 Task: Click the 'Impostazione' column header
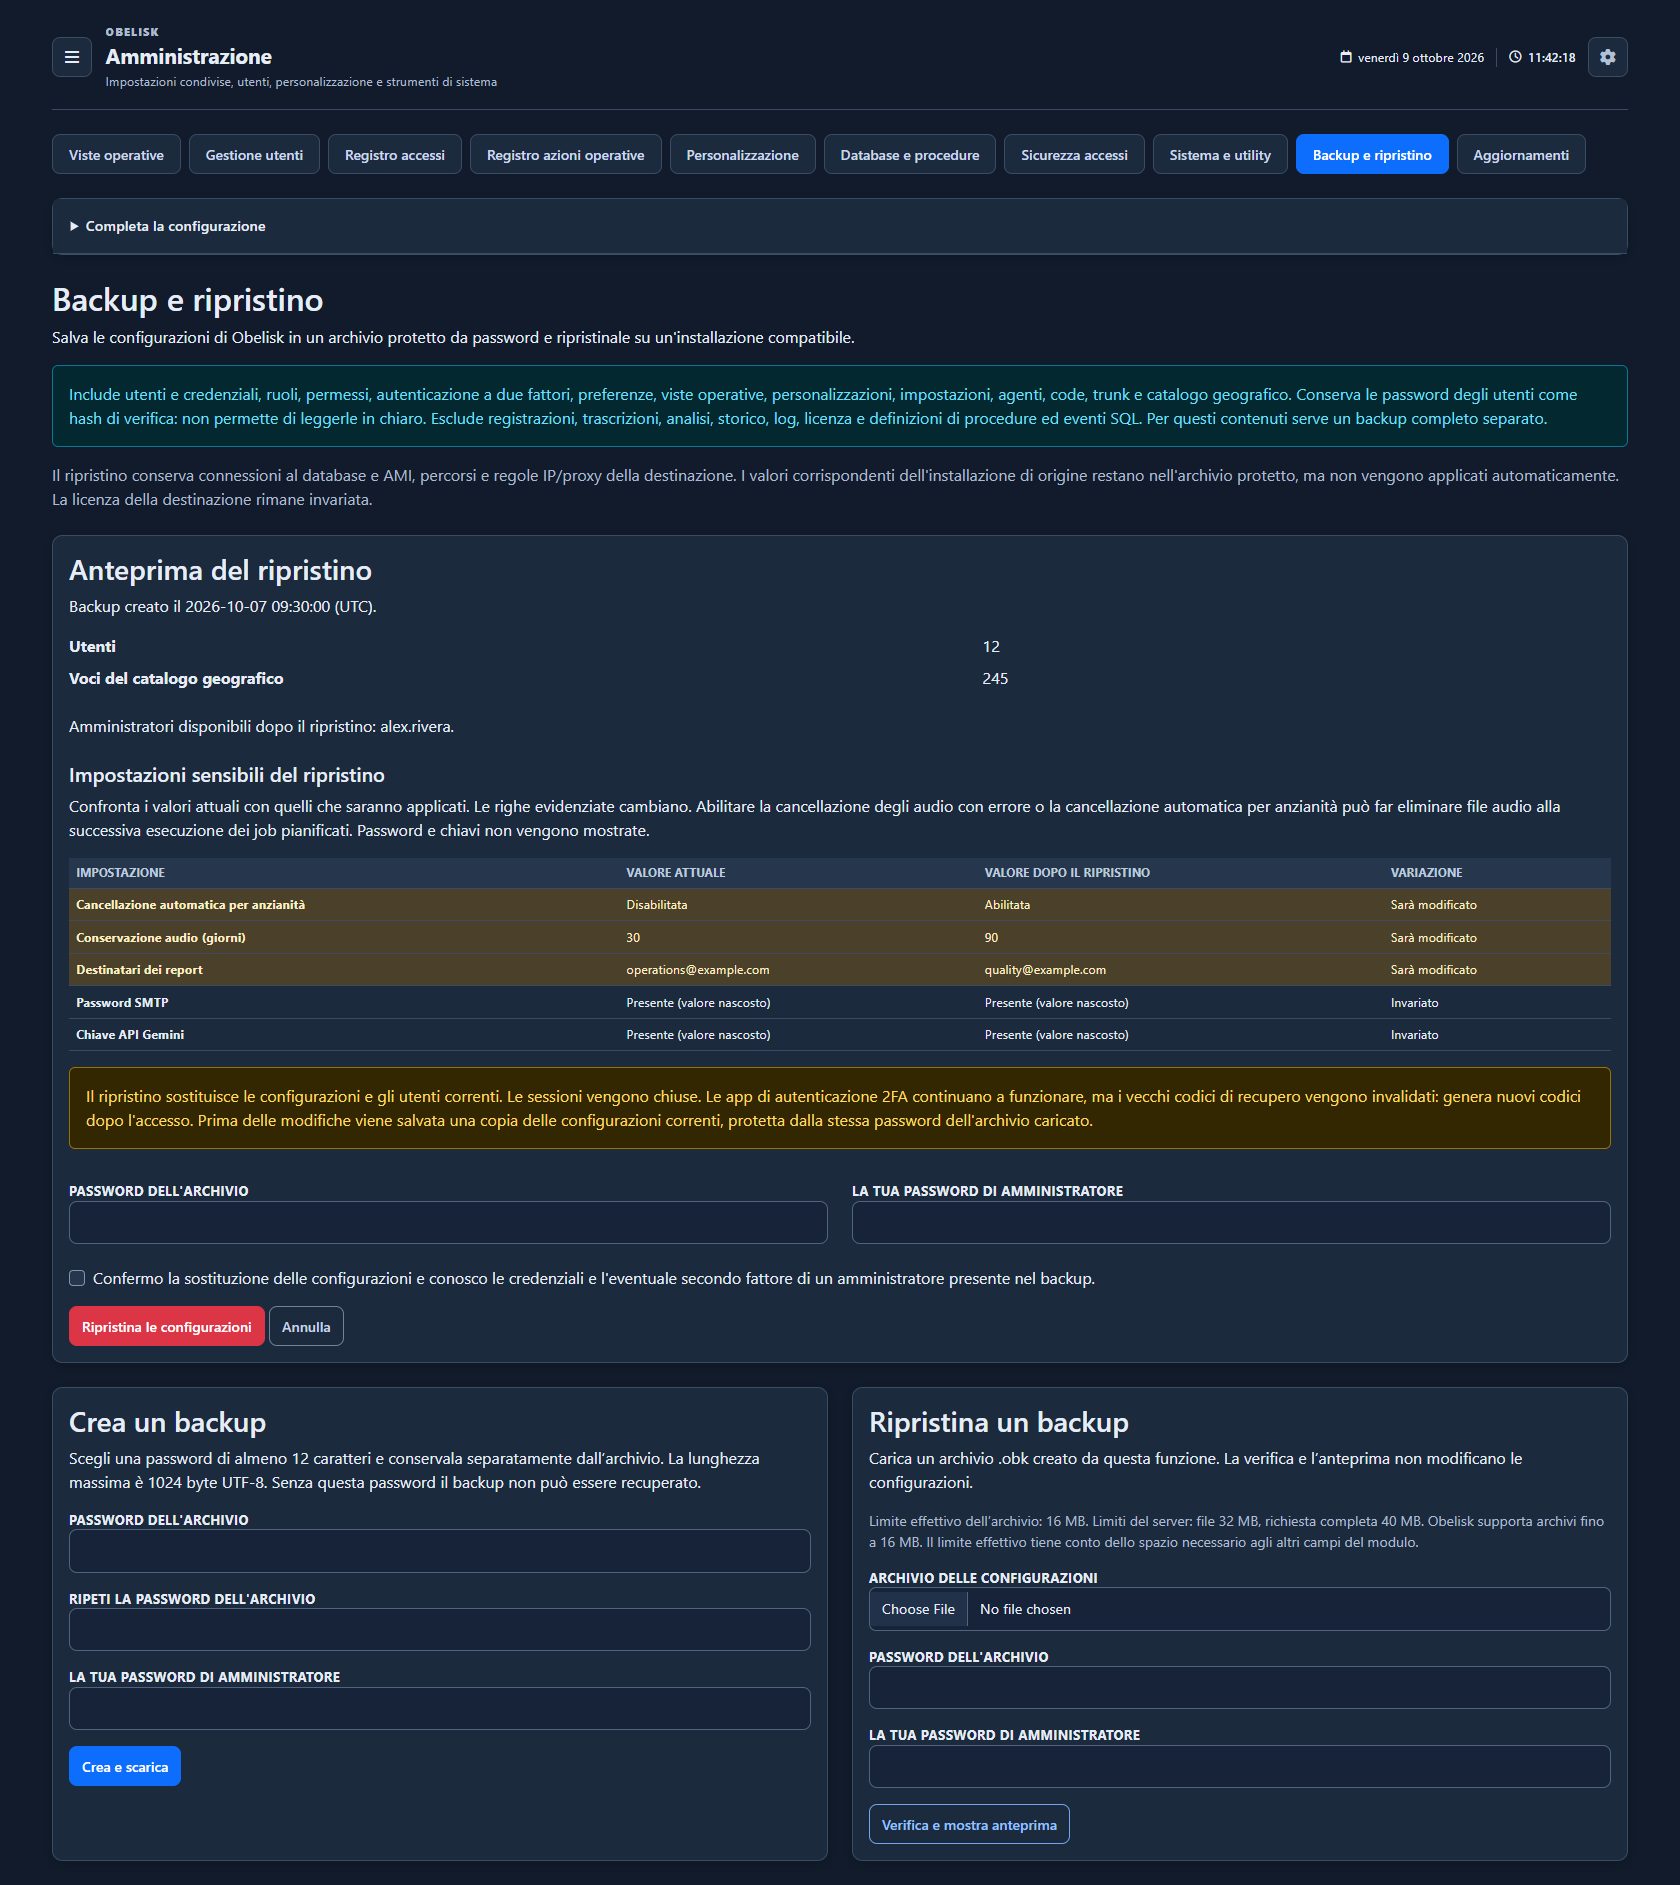[x=121, y=873]
